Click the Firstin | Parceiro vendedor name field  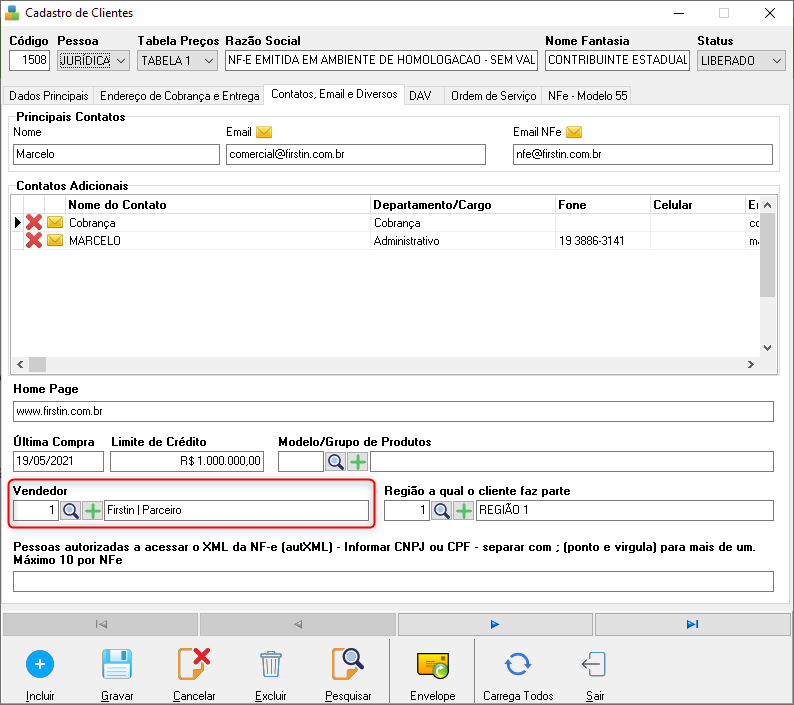coord(236,511)
